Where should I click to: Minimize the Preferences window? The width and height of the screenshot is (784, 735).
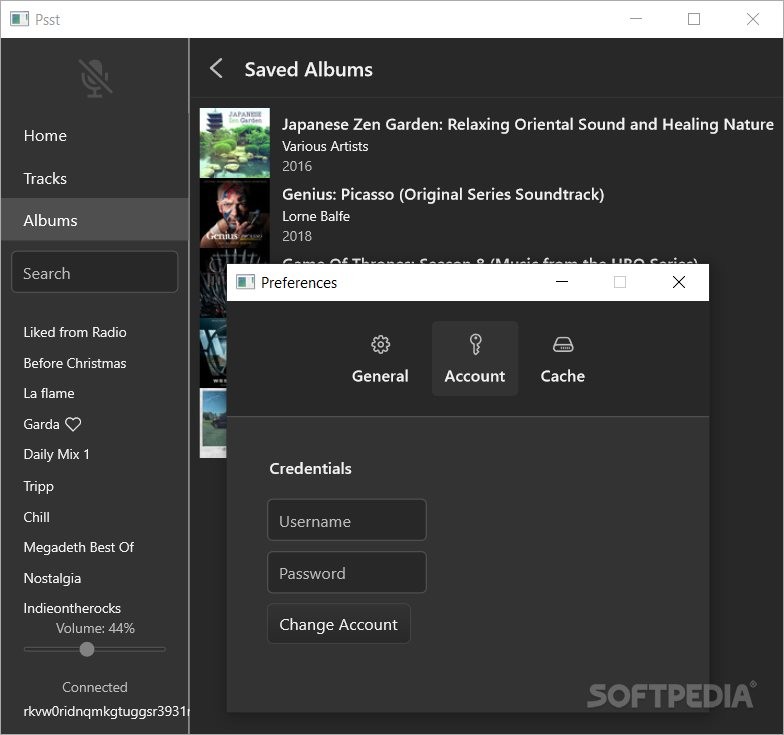pyautogui.click(x=562, y=282)
